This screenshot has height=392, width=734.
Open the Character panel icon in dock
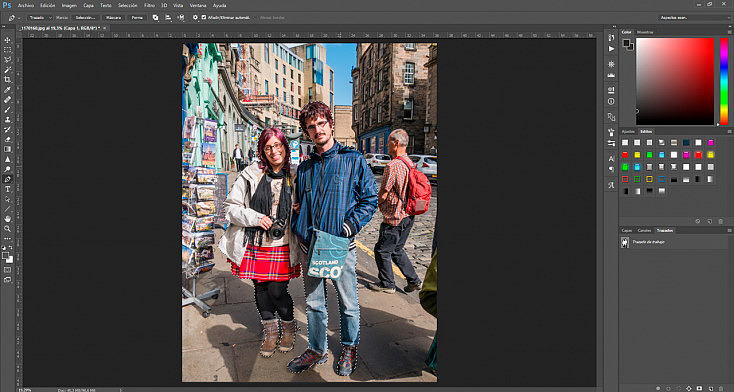(x=611, y=159)
